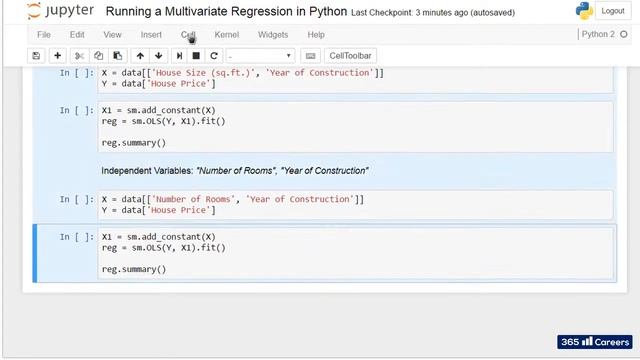Copy selected cells icon
The width and height of the screenshot is (640, 360).
tap(98, 56)
